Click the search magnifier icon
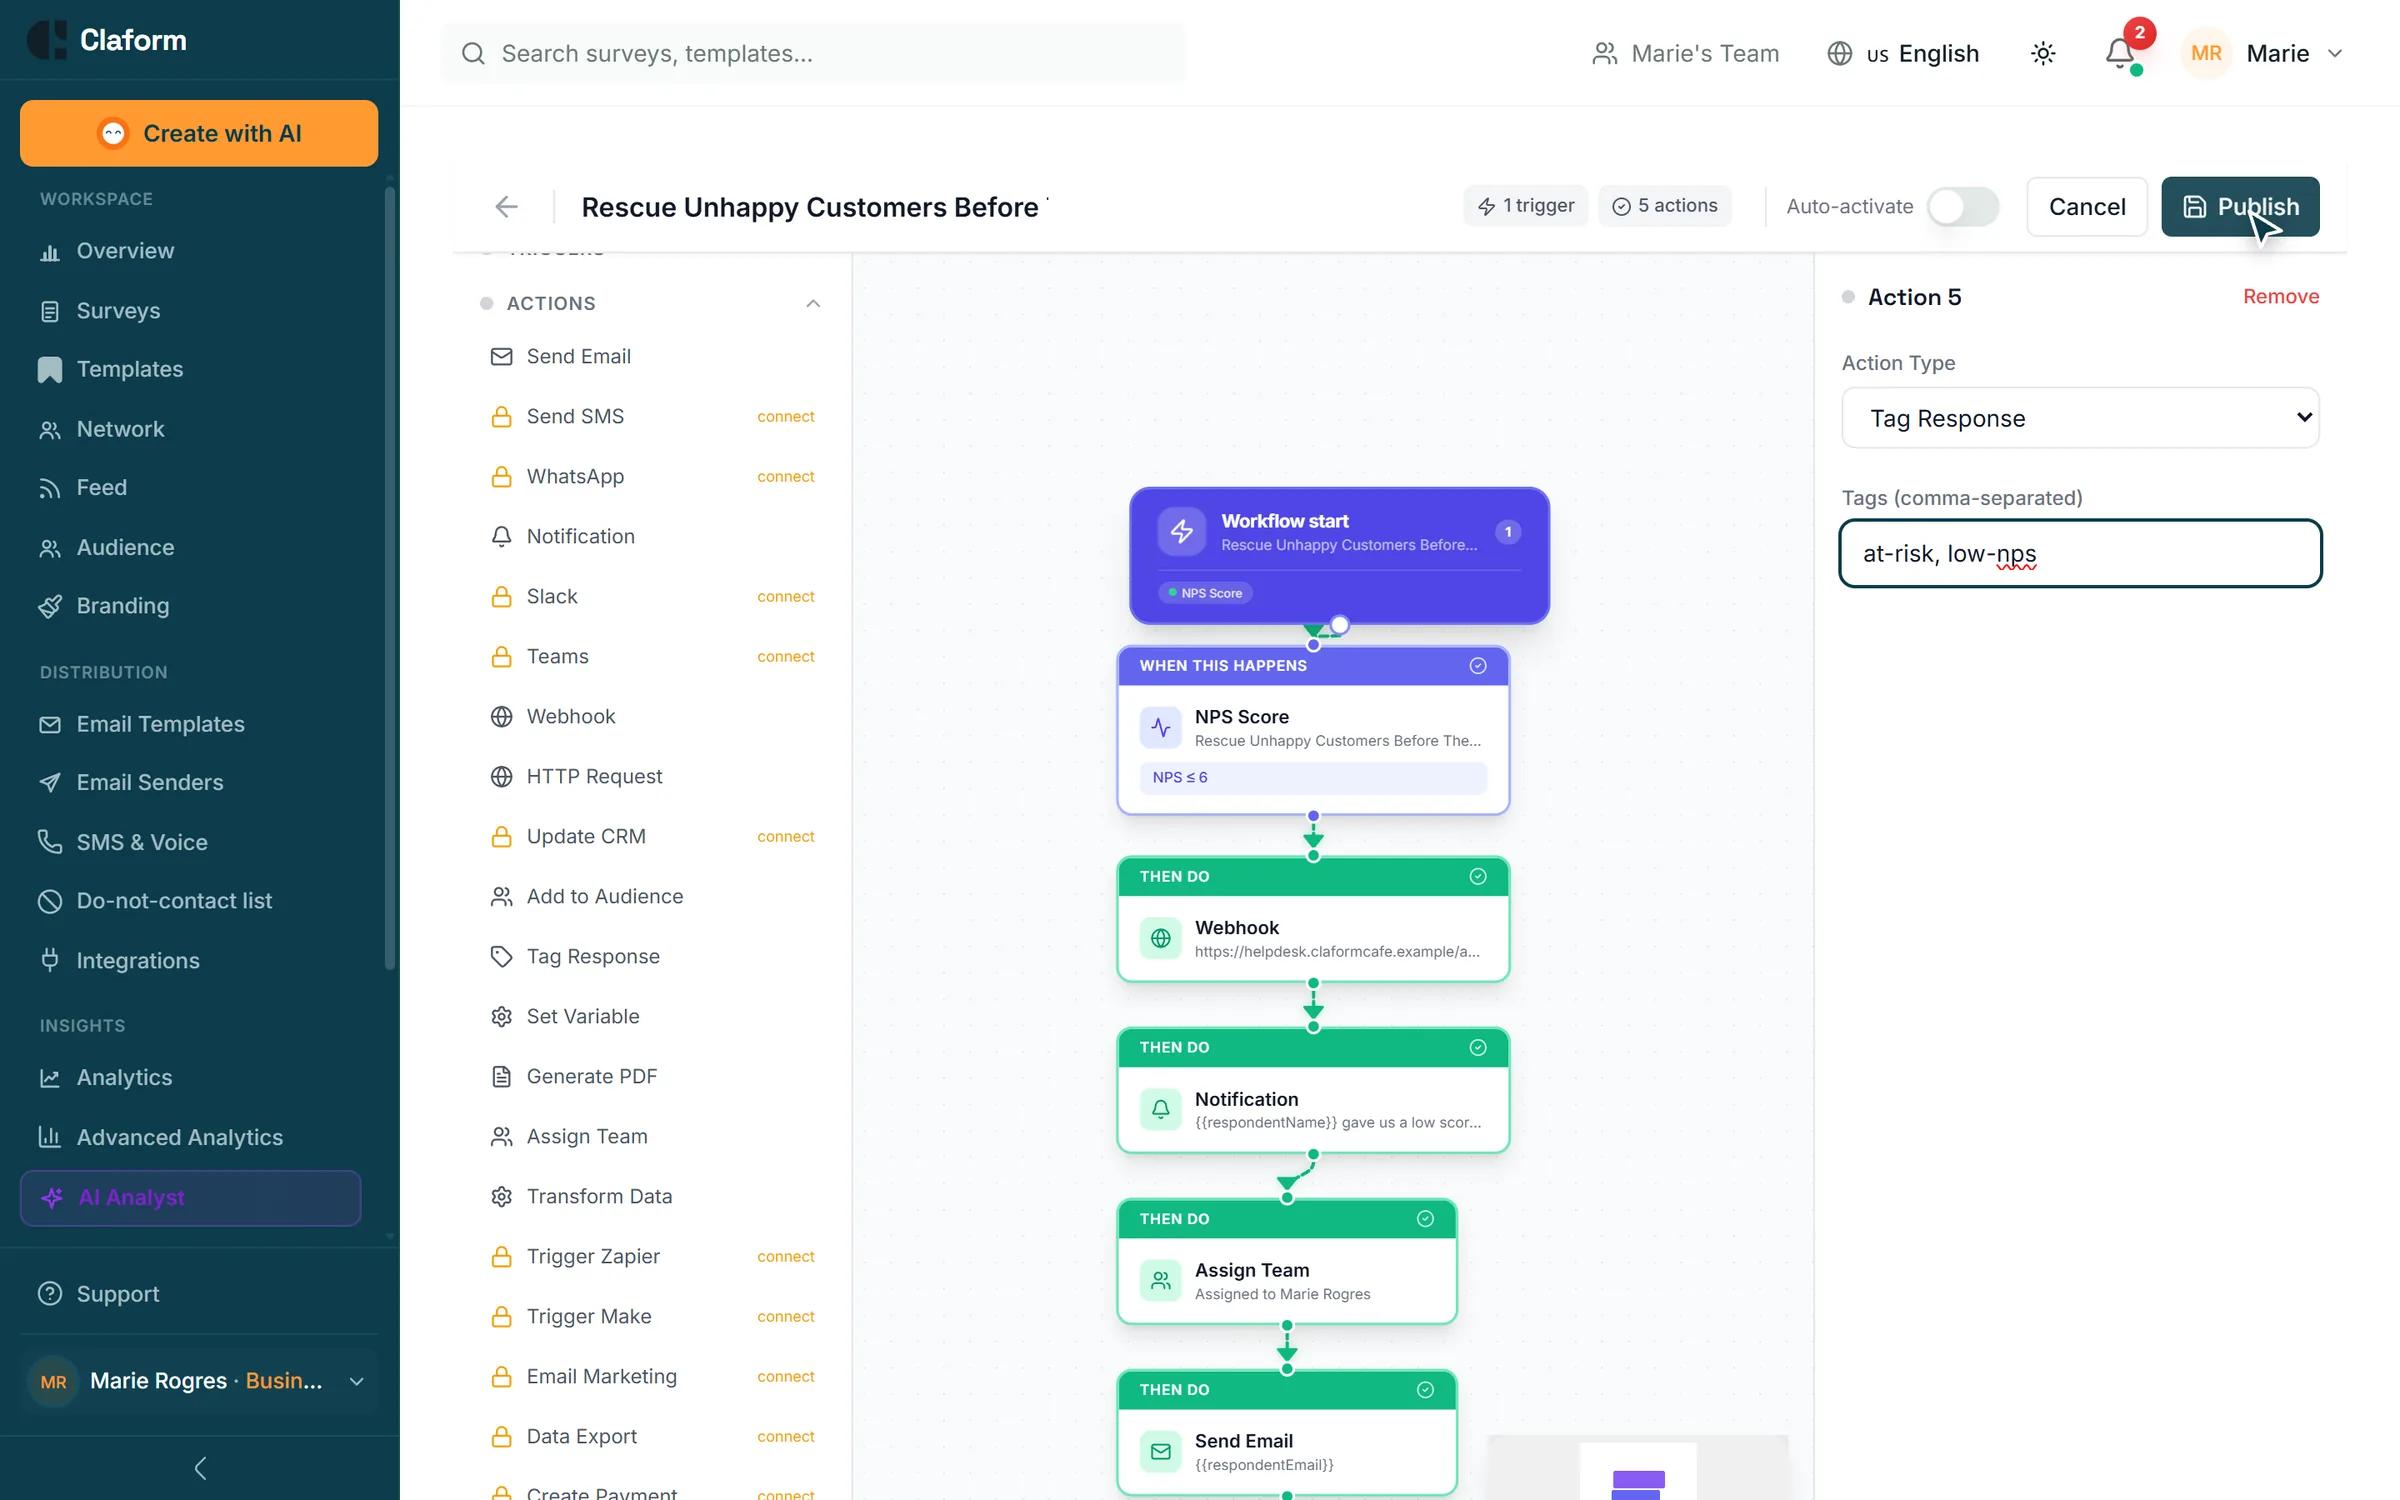This screenshot has height=1500, width=2400. [x=473, y=53]
